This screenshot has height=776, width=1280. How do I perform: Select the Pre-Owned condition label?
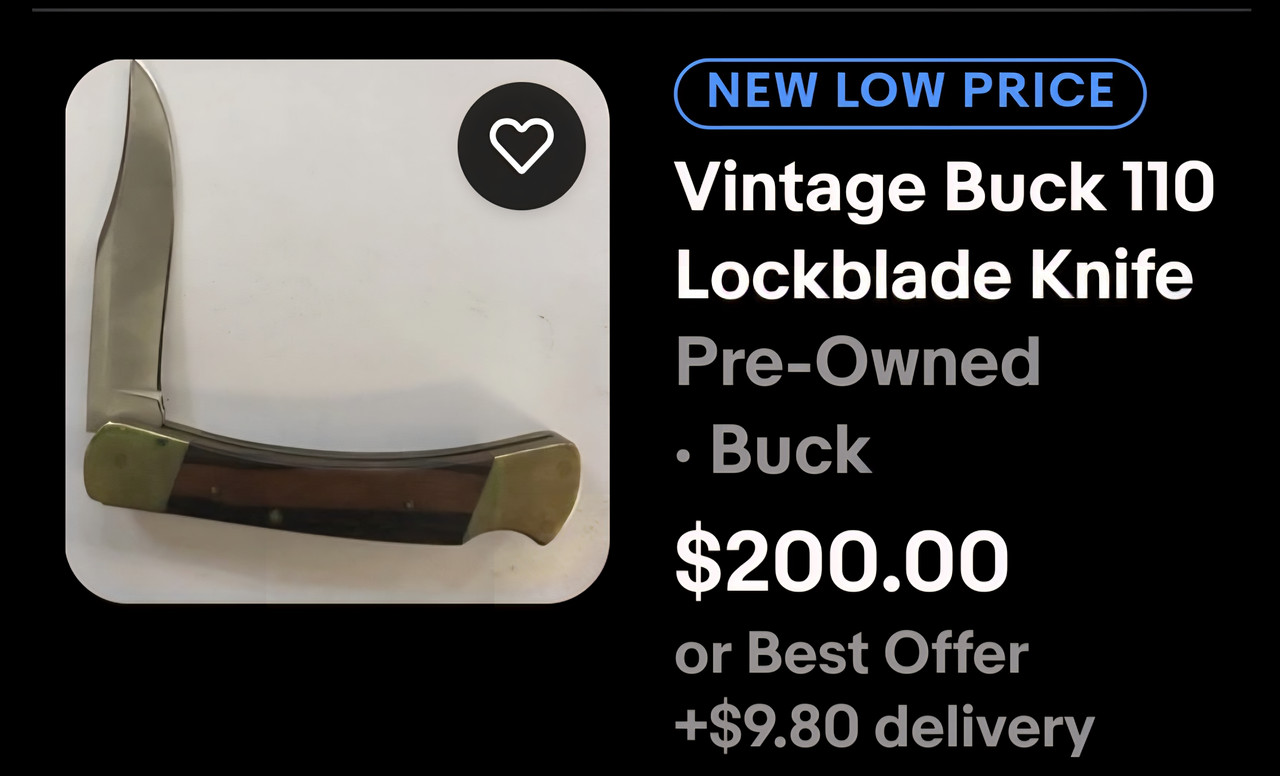click(858, 362)
